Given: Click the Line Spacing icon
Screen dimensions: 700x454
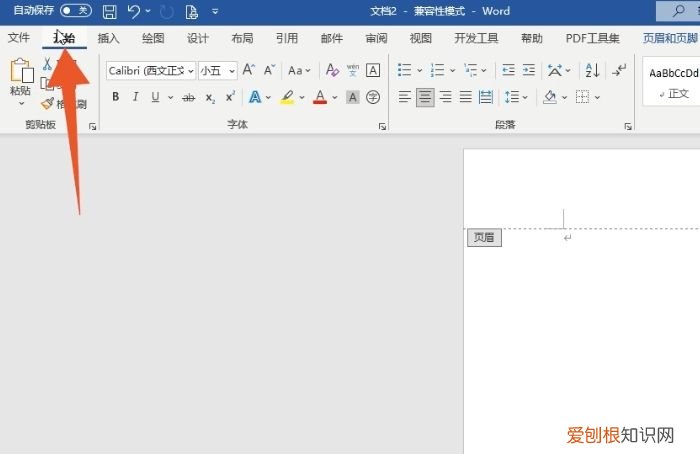Looking at the screenshot, I should click(512, 97).
